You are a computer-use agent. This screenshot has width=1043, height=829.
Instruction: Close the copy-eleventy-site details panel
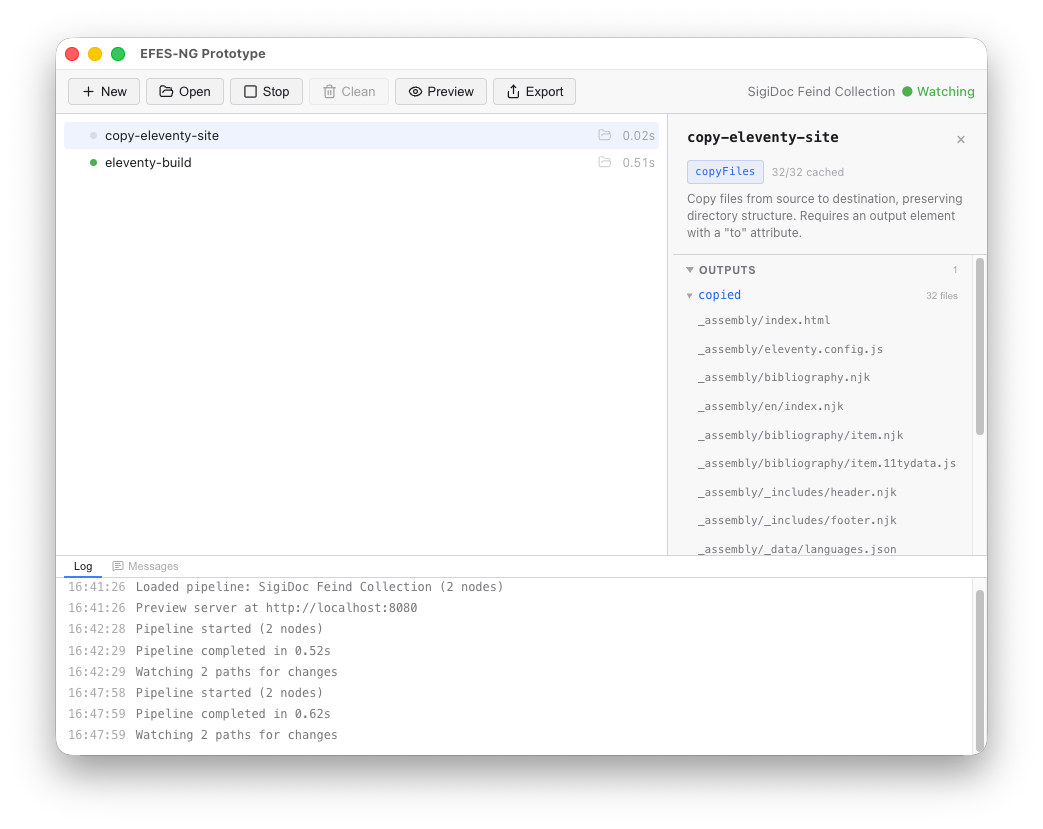pos(961,139)
